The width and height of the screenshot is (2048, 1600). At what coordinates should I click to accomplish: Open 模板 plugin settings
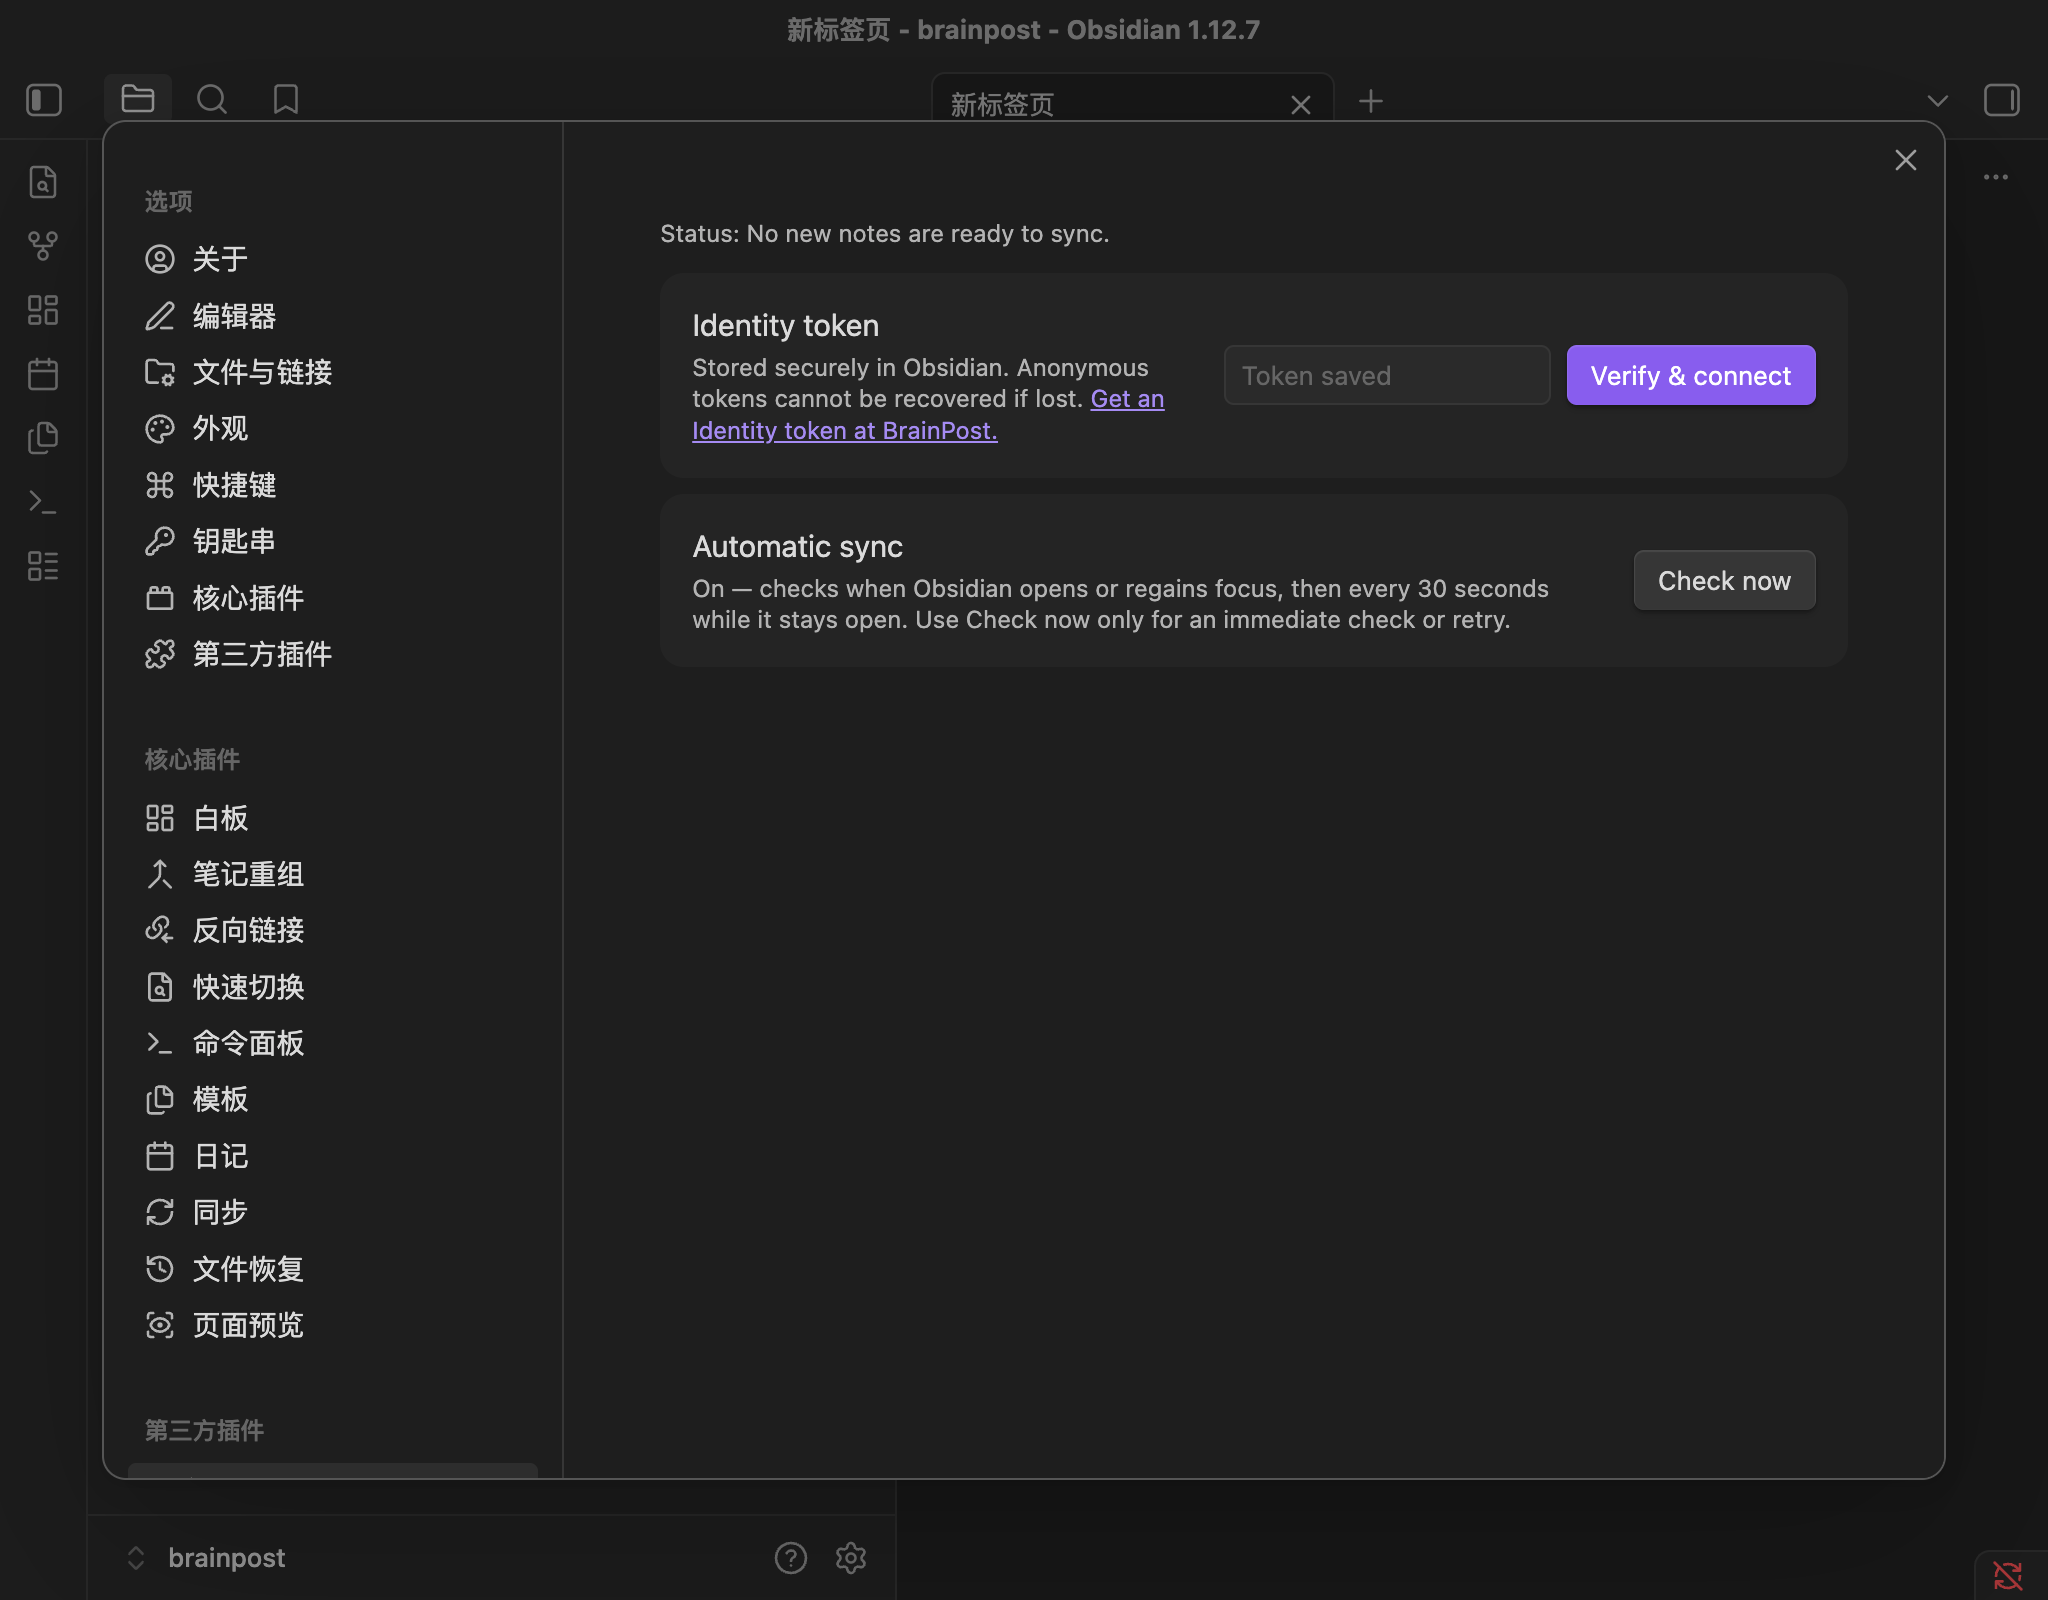(x=333, y=1099)
